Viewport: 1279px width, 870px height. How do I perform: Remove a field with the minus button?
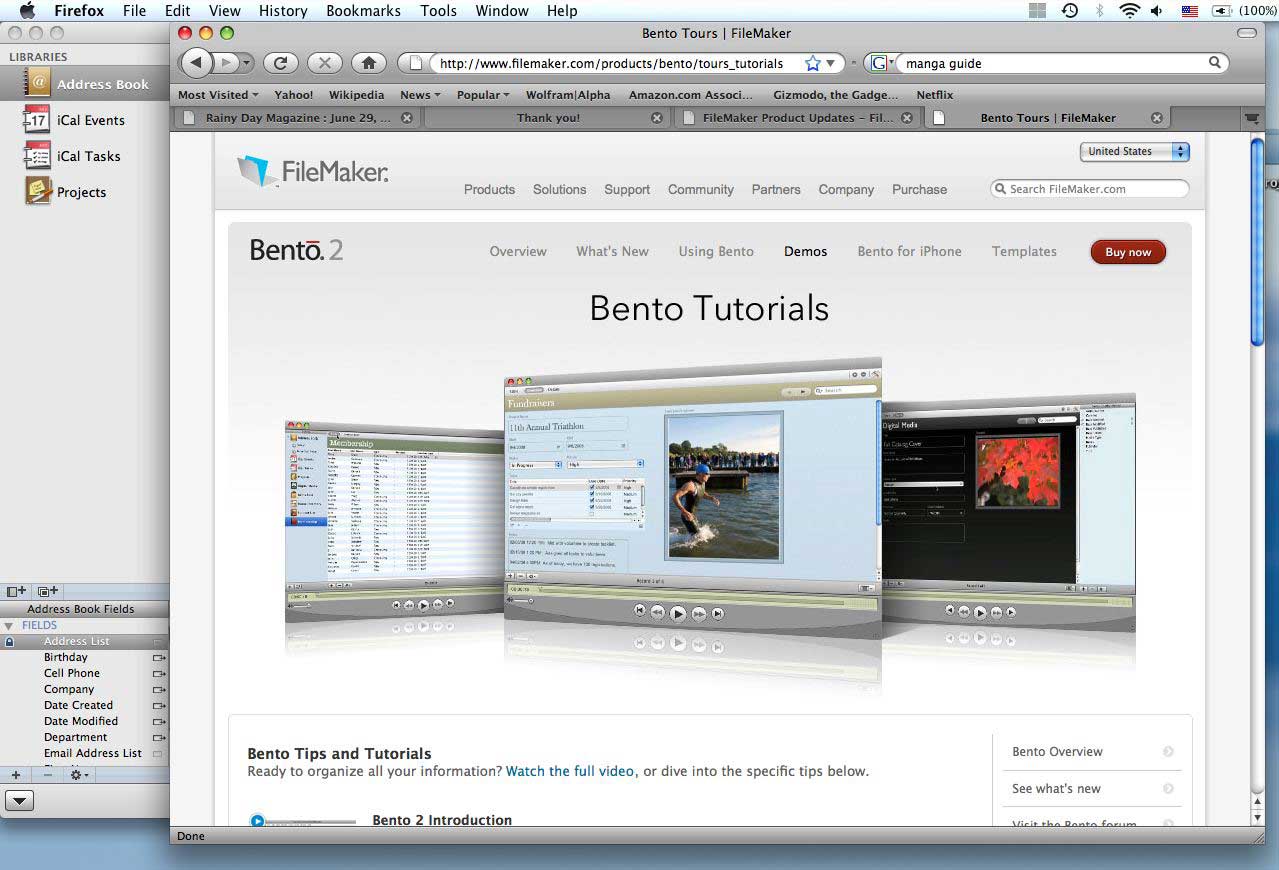[x=47, y=775]
